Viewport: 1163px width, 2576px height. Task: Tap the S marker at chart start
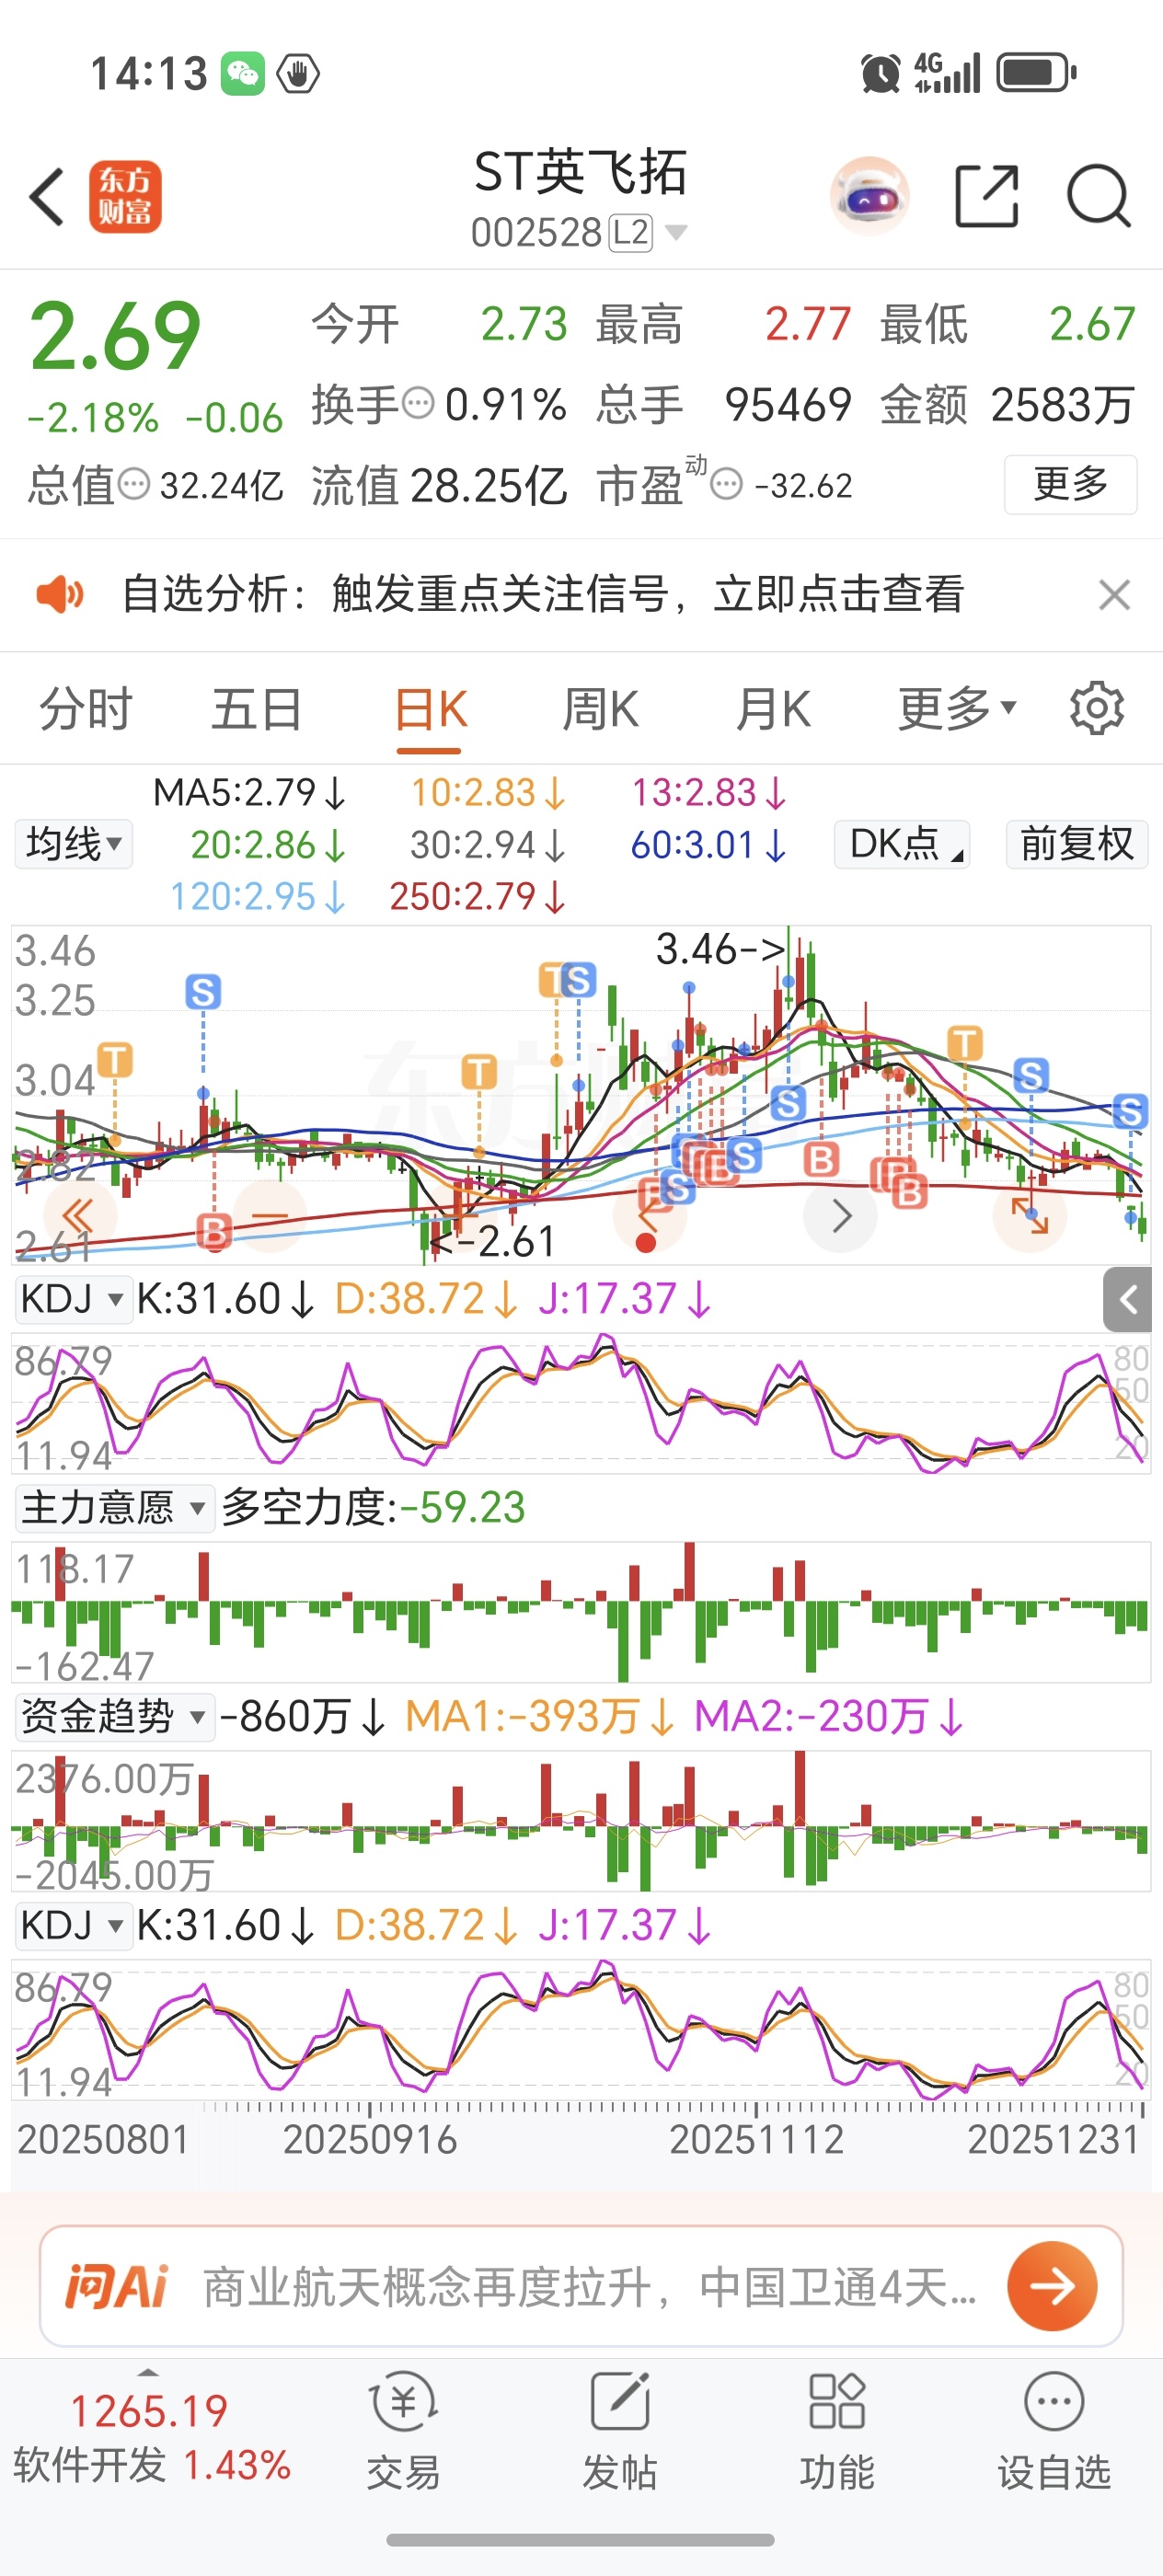pos(203,992)
